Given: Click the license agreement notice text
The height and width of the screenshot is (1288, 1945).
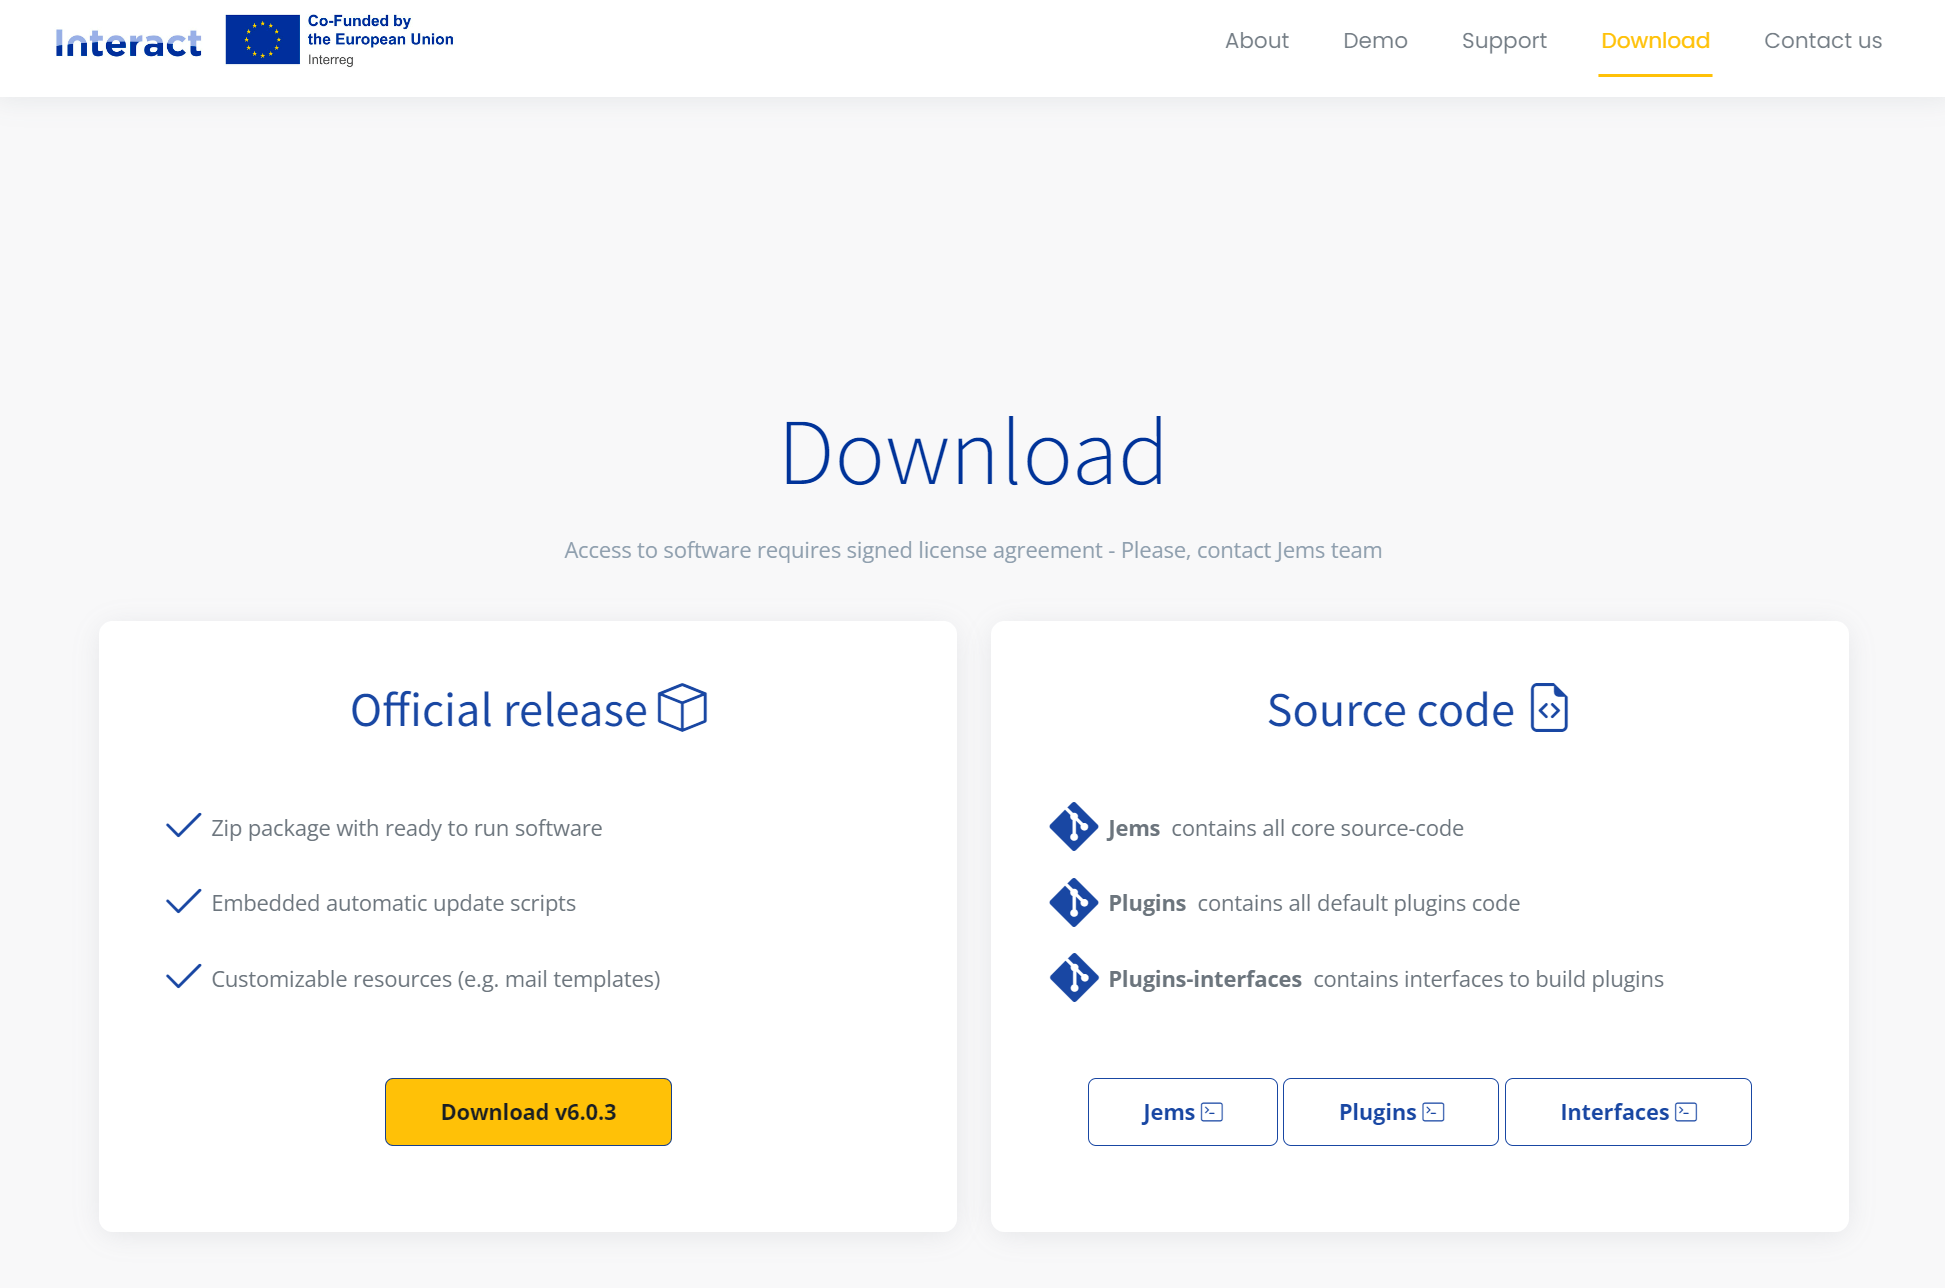Looking at the screenshot, I should pos(973,550).
